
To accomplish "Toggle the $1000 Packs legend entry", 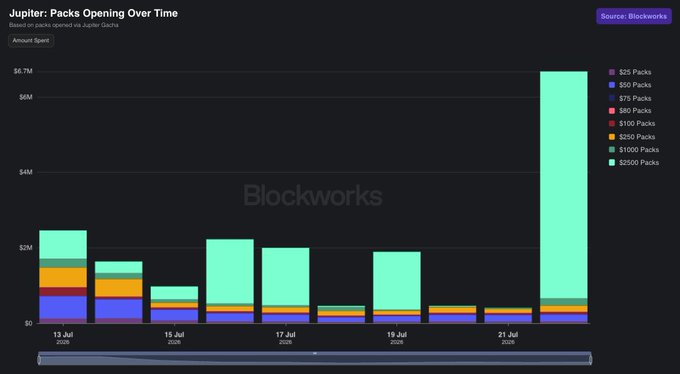I will point(634,150).
